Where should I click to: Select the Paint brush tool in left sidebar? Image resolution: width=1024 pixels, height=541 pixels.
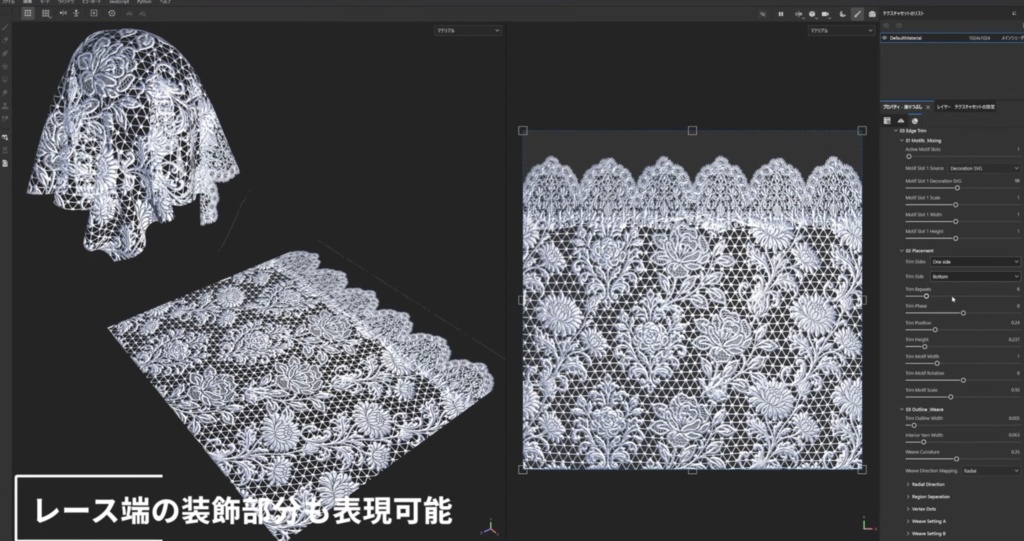click(5, 27)
